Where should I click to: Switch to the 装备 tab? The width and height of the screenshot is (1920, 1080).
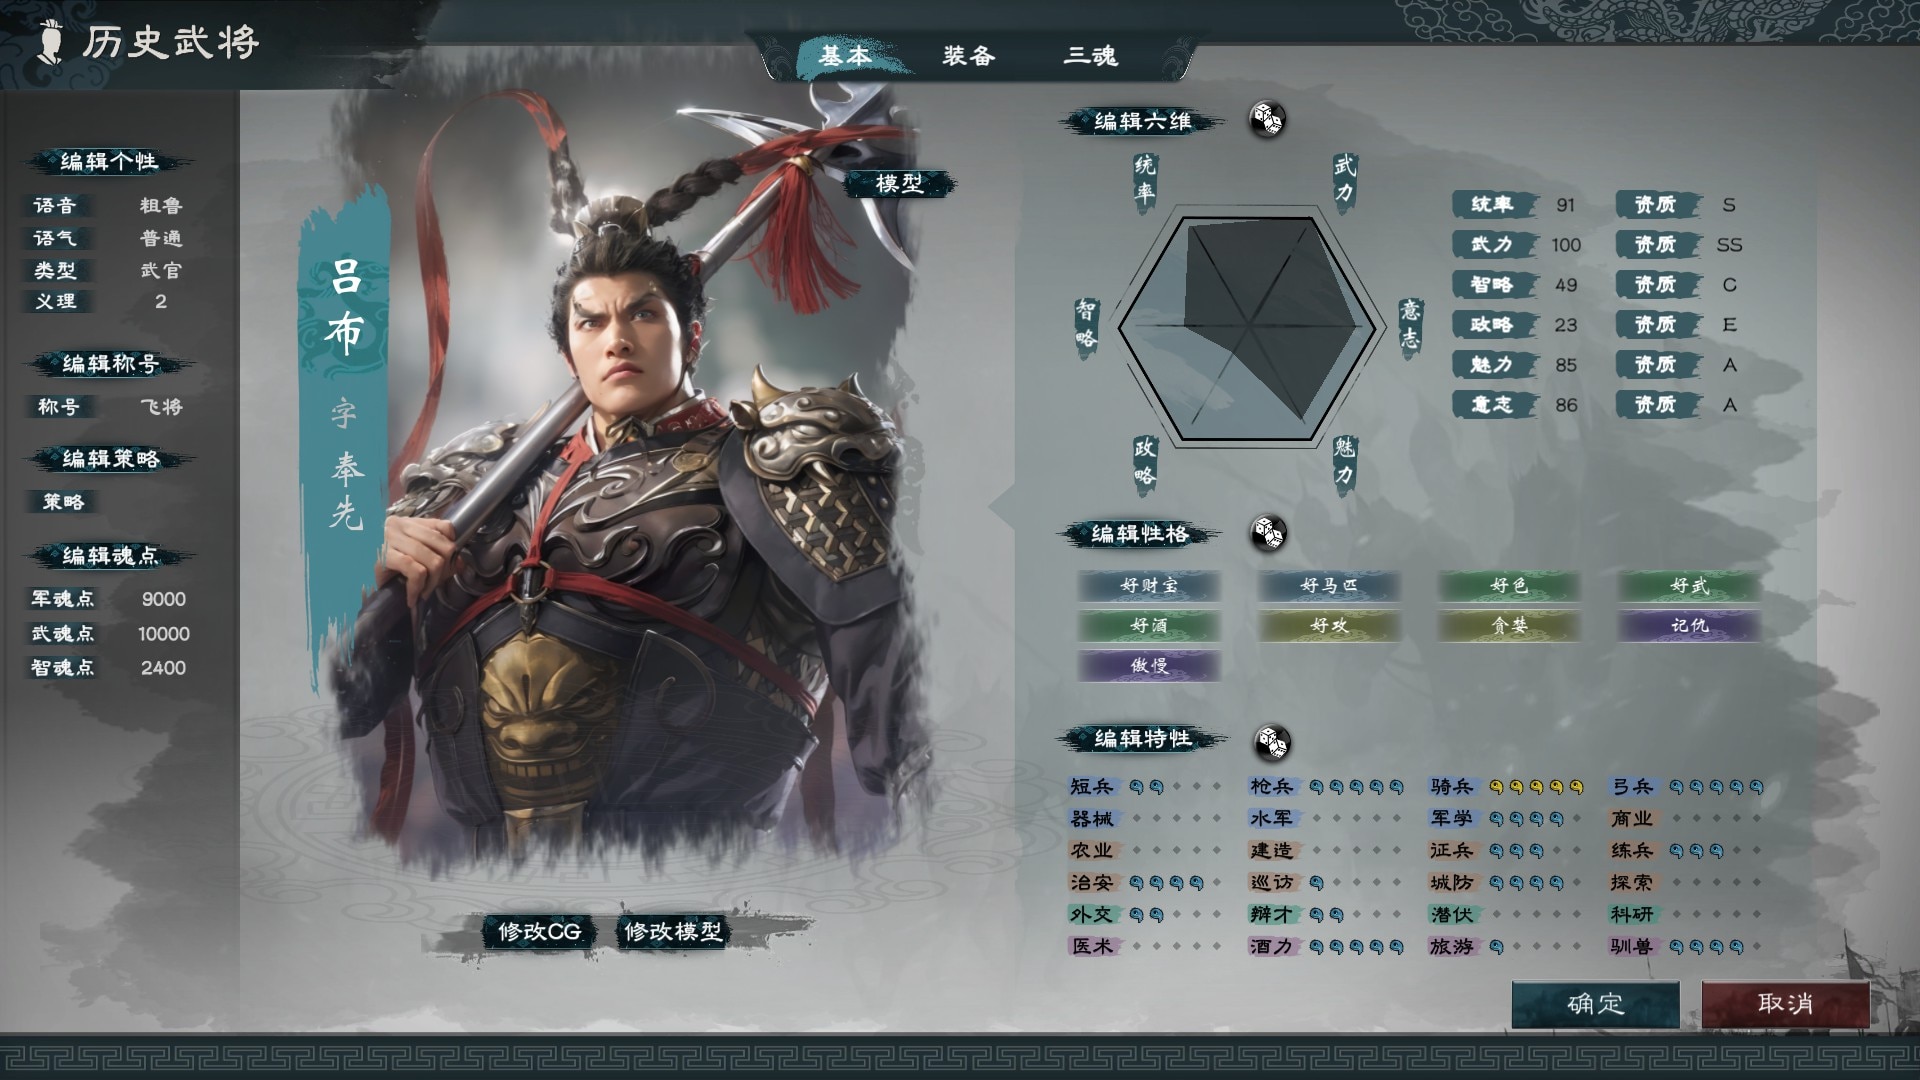point(968,56)
